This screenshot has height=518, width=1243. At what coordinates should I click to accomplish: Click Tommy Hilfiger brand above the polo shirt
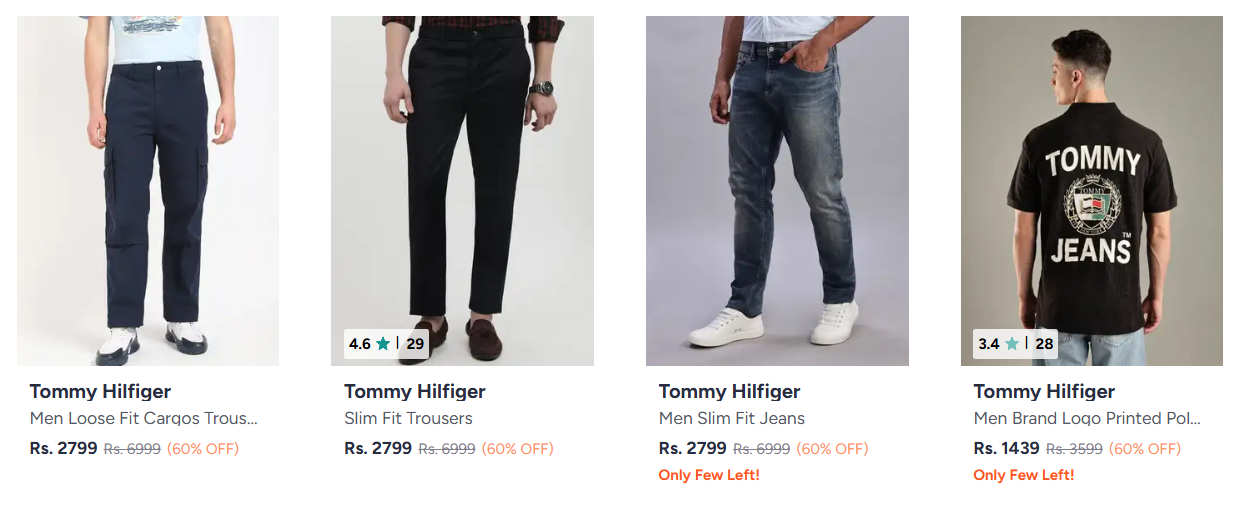[x=1044, y=391]
